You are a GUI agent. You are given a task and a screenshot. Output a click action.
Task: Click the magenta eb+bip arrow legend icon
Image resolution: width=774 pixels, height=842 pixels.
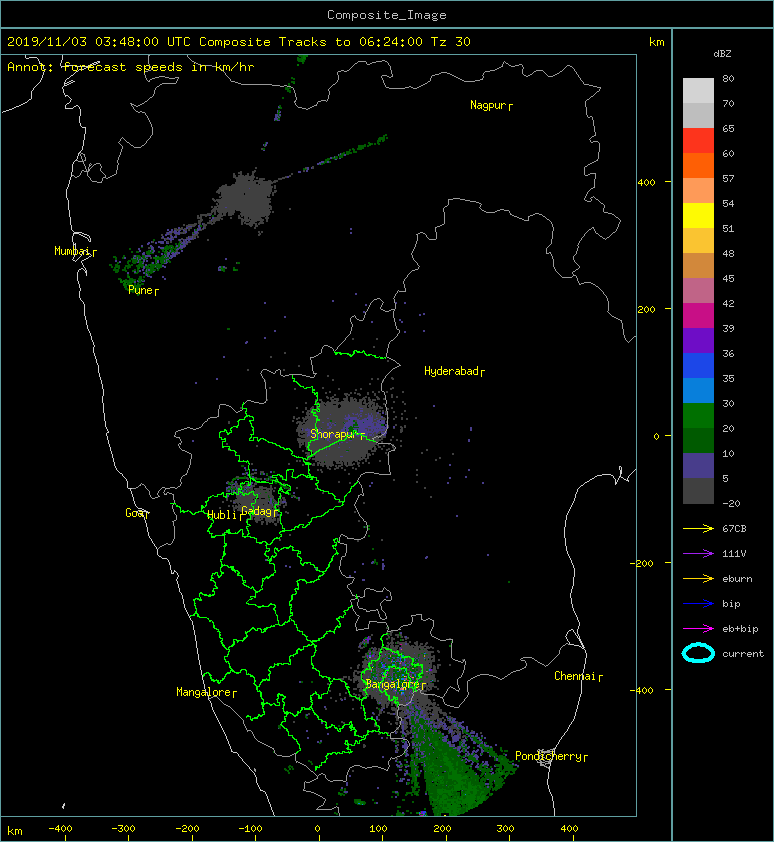[698, 629]
